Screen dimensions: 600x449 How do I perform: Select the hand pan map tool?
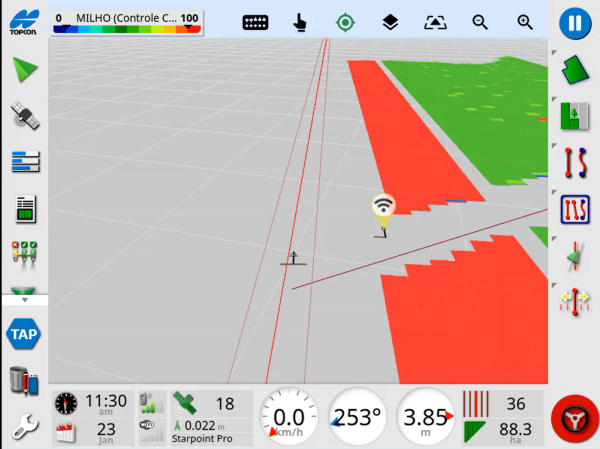click(300, 23)
